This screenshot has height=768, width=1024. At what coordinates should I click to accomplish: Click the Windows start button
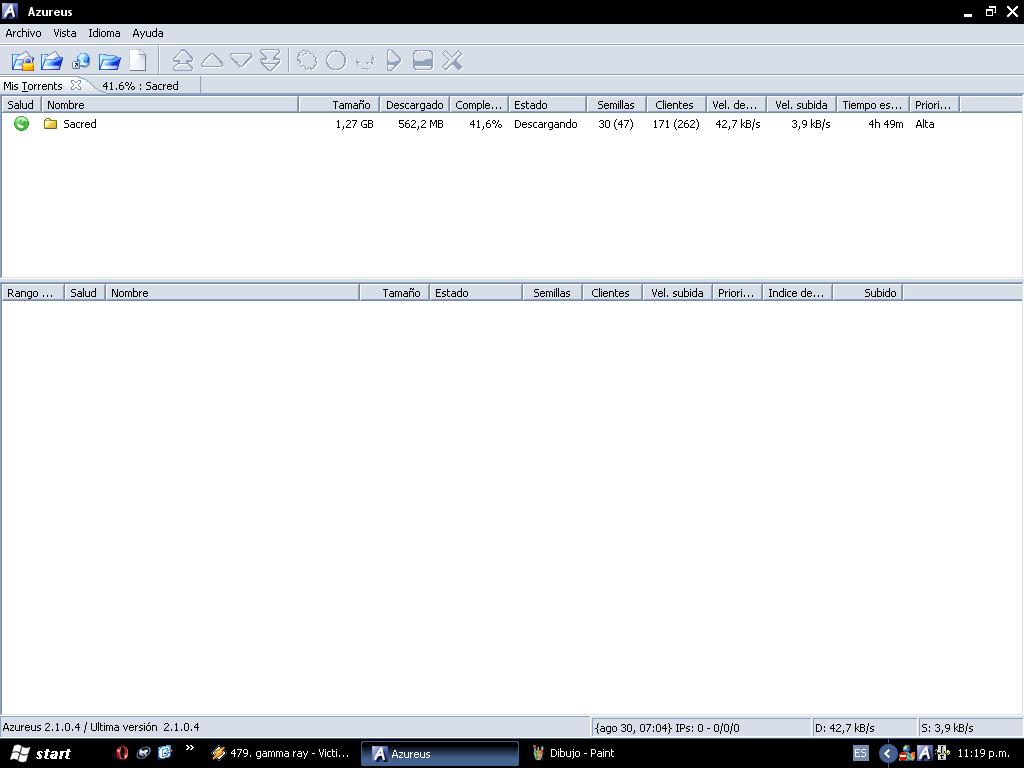(41, 754)
